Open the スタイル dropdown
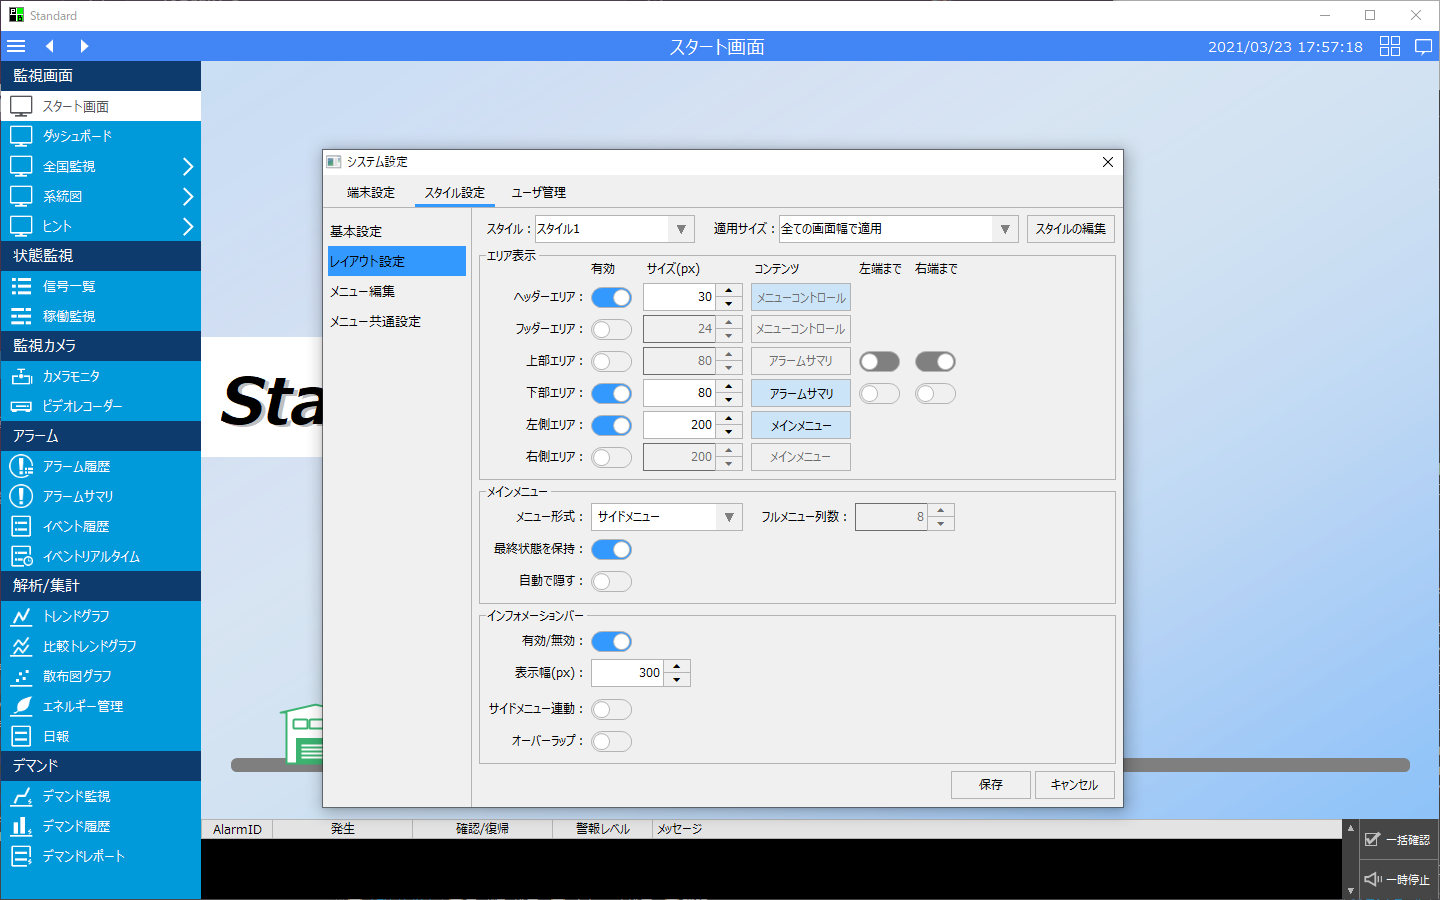Image resolution: width=1440 pixels, height=900 pixels. click(614, 229)
